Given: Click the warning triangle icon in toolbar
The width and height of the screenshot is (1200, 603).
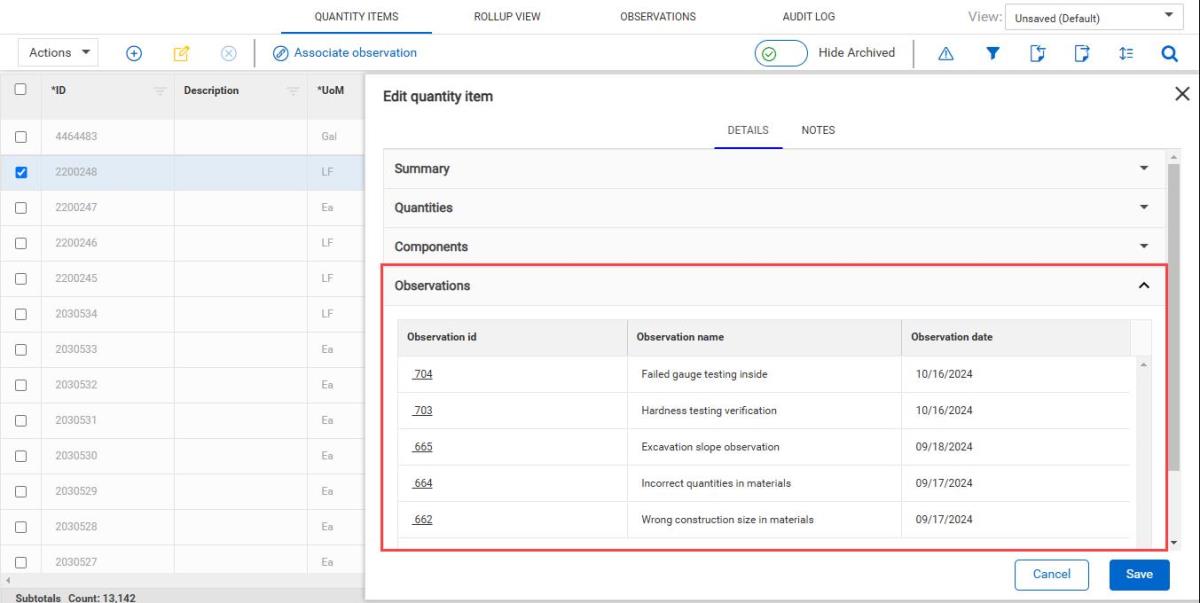Looking at the screenshot, I should (x=945, y=54).
